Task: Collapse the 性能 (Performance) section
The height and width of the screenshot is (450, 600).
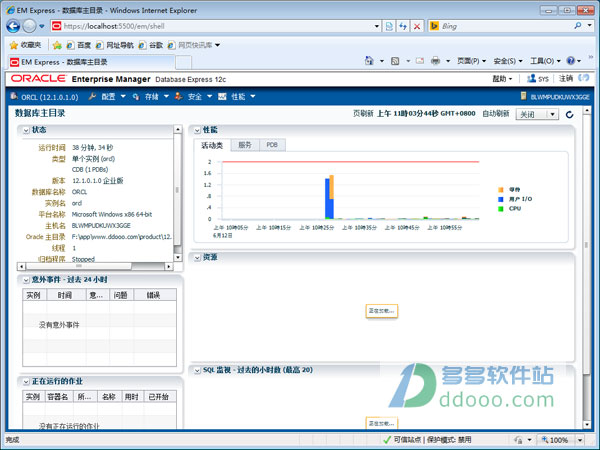Action: point(197,130)
